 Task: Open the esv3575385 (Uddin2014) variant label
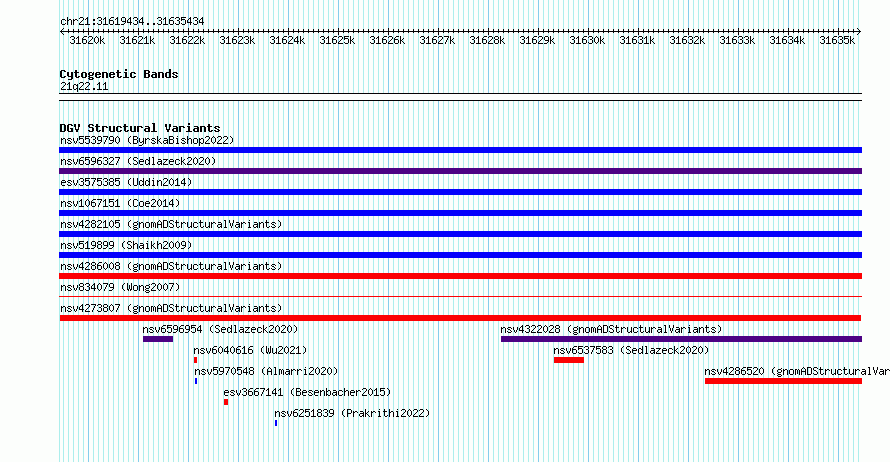(x=126, y=182)
